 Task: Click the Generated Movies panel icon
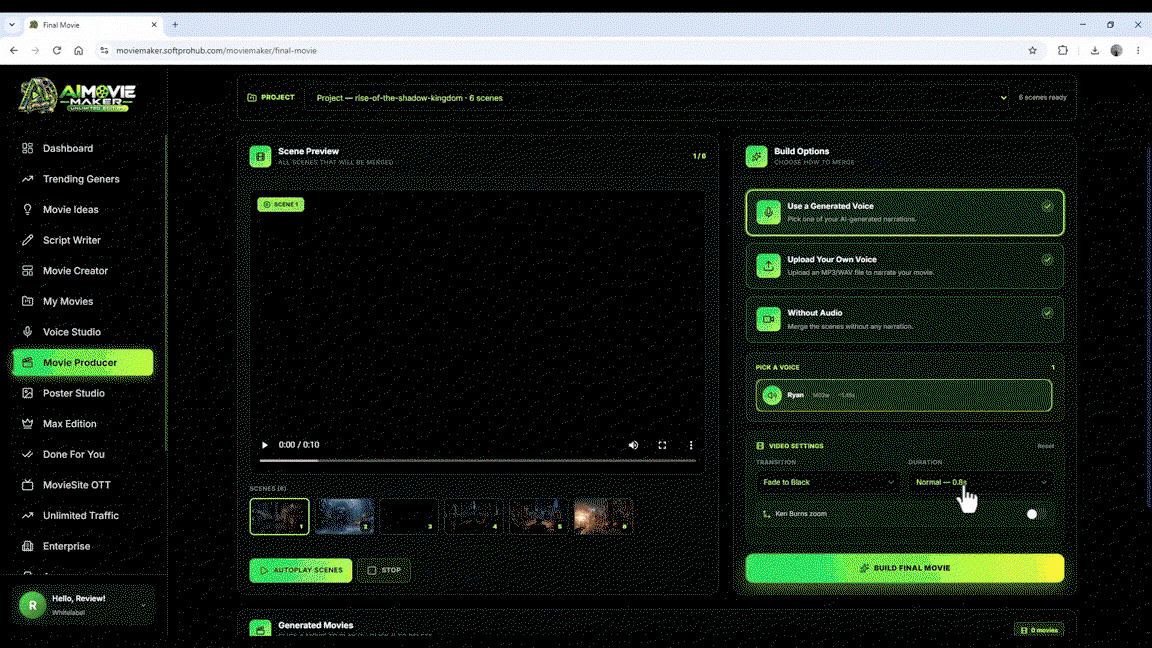point(260,629)
